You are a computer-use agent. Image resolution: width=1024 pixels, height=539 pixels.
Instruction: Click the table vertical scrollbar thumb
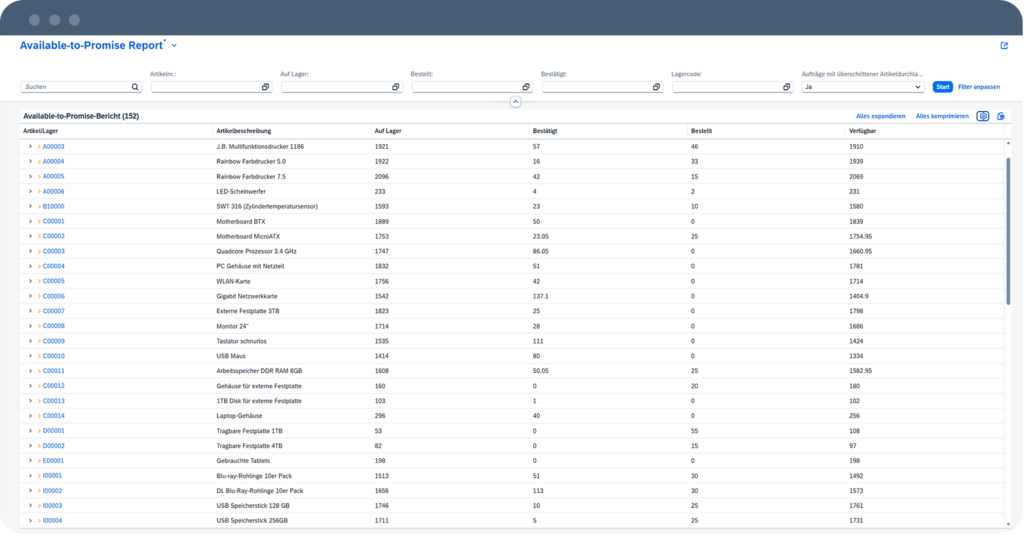tap(1008, 230)
